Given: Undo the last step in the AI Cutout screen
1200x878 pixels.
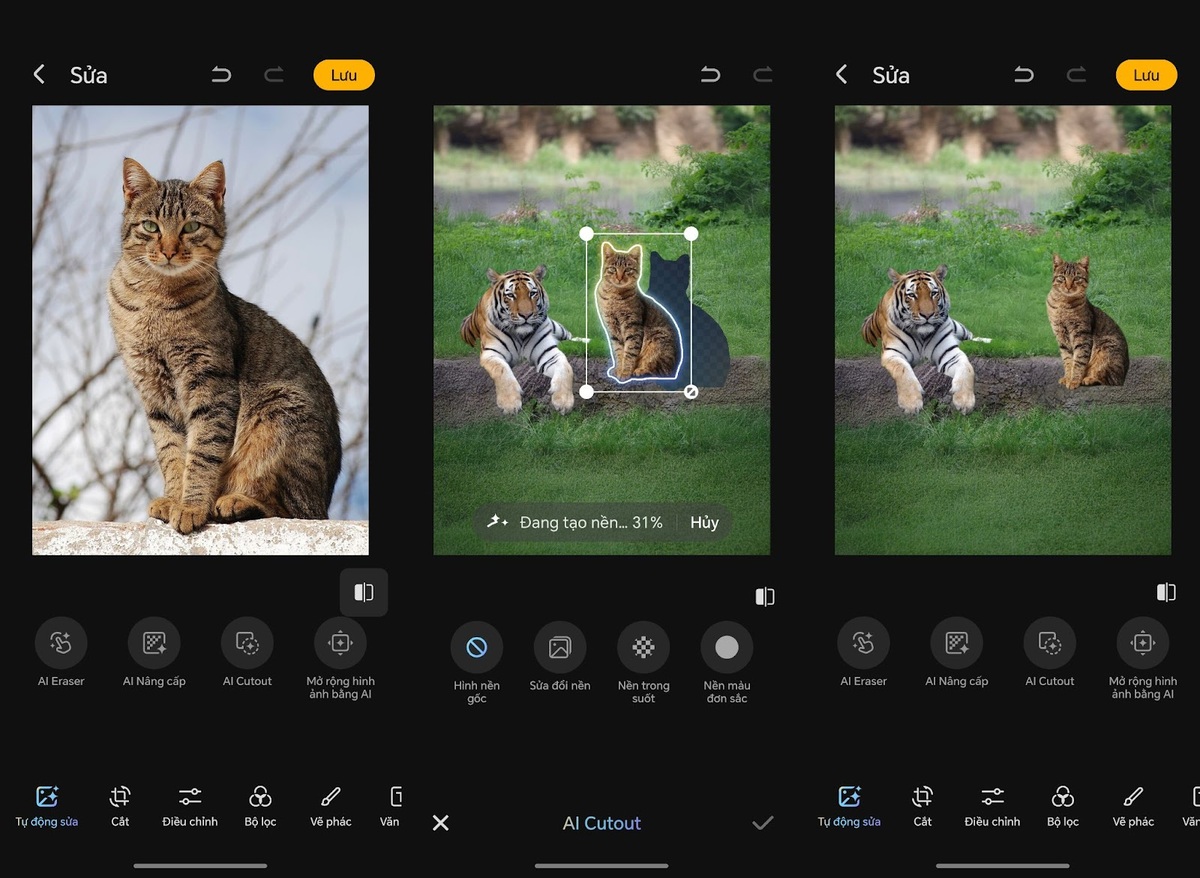Looking at the screenshot, I should pyautogui.click(x=710, y=74).
